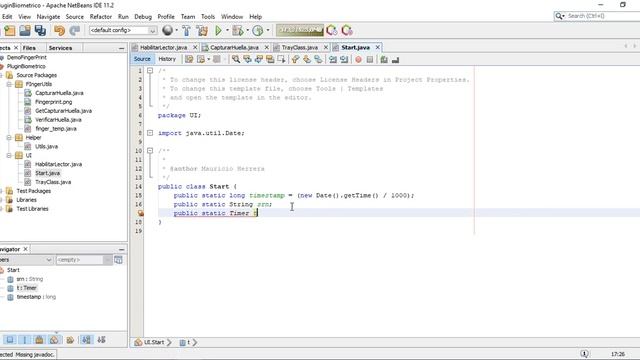Screen dimensions: 640x360
Task: Switch to TrayClass.java editor tab
Action: pos(300,48)
